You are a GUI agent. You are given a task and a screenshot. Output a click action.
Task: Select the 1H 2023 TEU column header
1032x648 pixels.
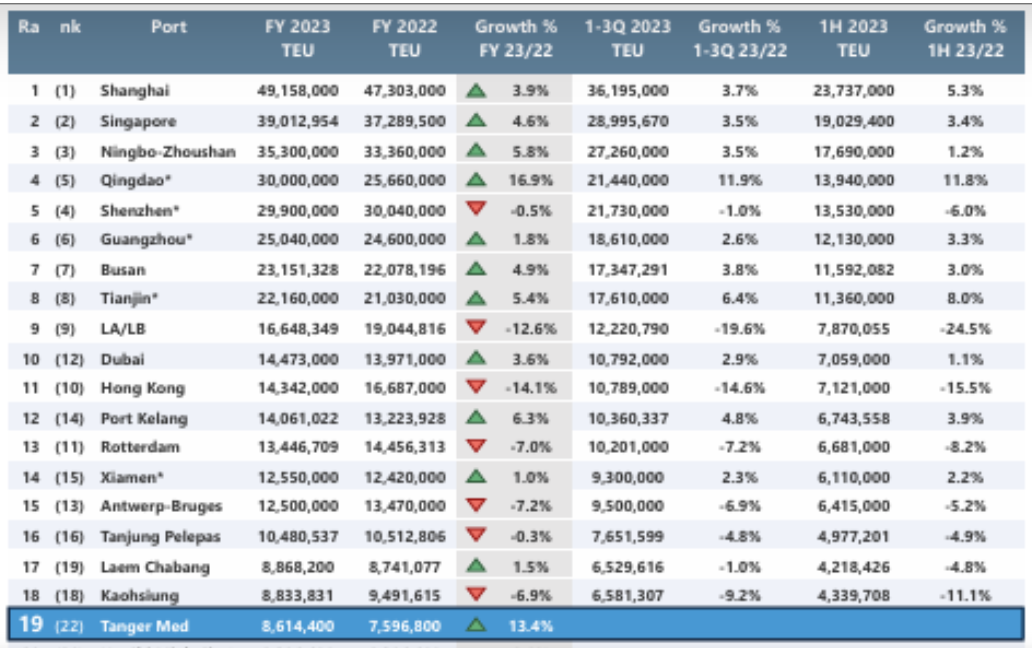coord(853,39)
